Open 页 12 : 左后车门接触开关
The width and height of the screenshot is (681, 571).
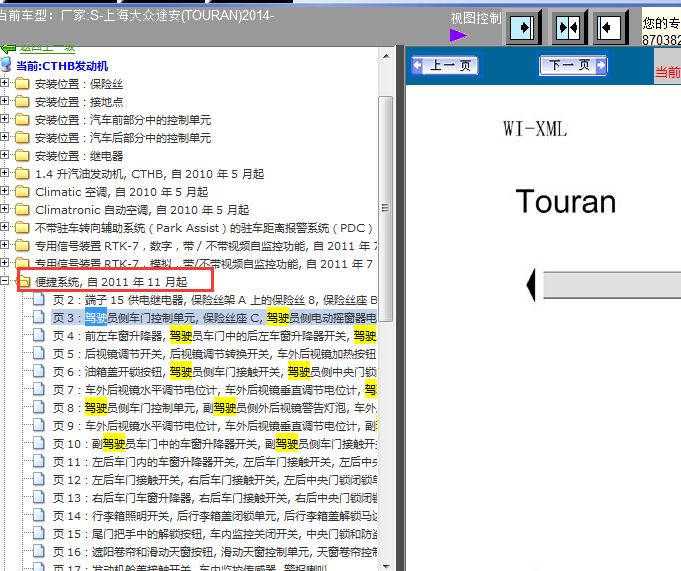[x=215, y=480]
